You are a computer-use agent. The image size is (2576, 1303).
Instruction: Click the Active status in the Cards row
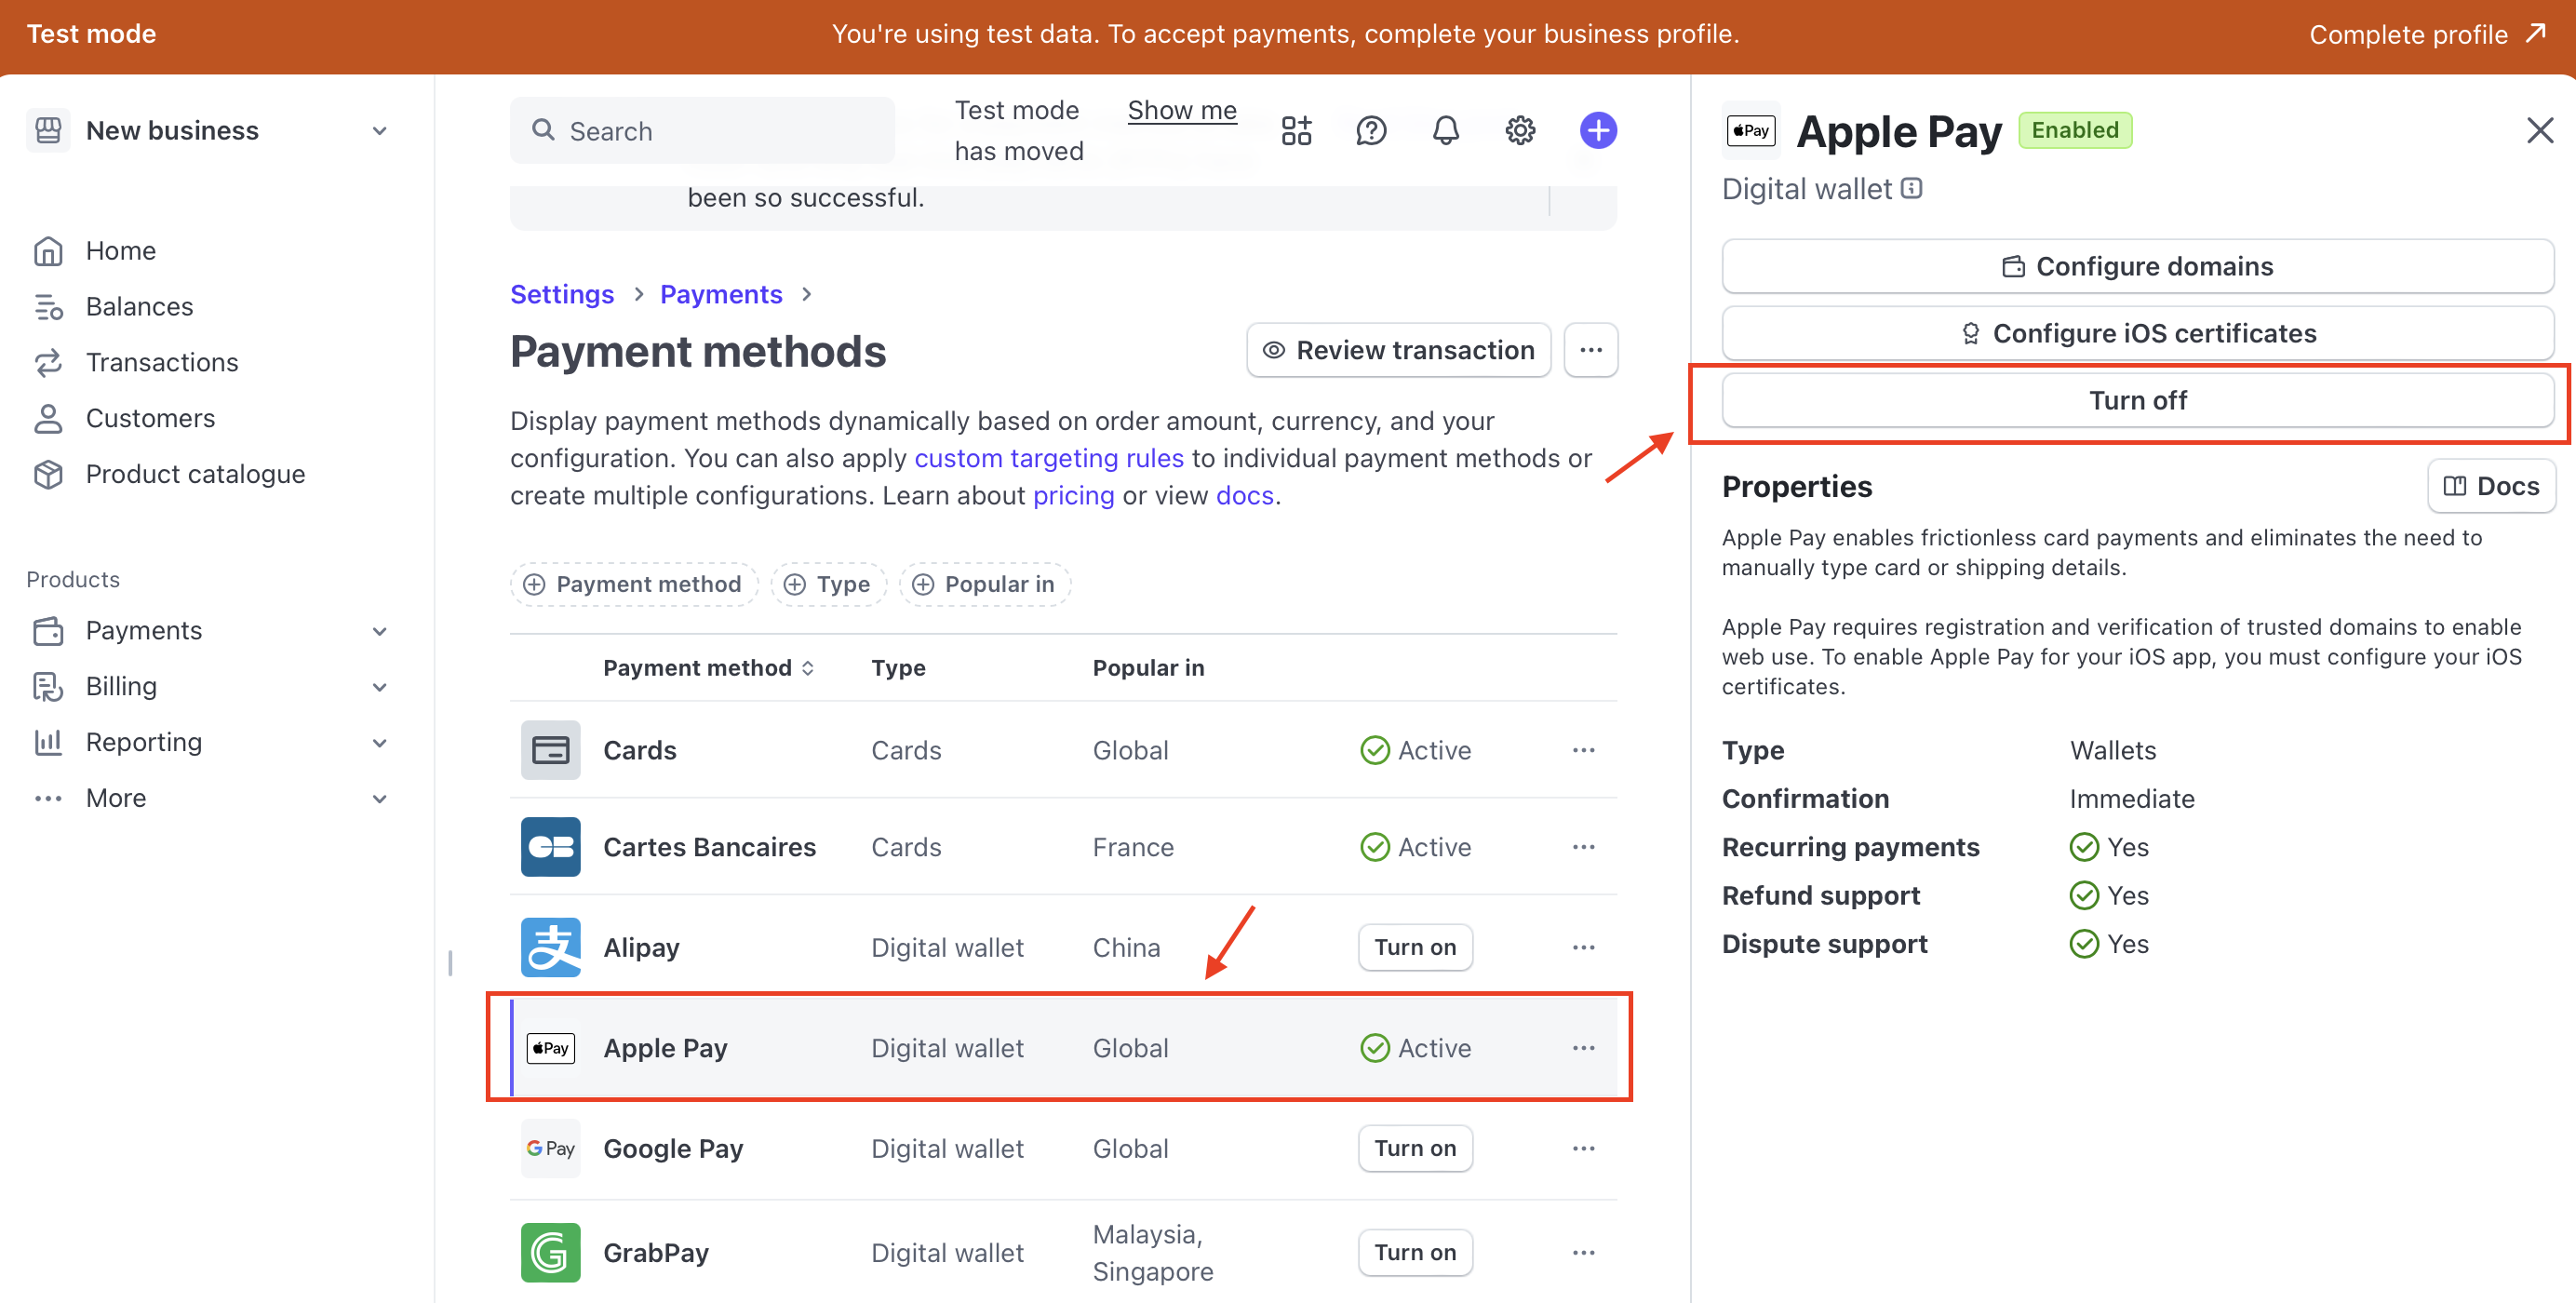coord(1415,750)
